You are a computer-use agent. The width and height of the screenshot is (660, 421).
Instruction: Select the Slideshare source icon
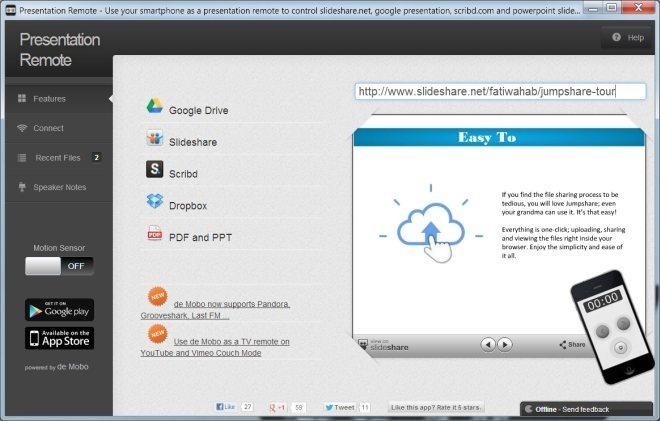tap(155, 140)
